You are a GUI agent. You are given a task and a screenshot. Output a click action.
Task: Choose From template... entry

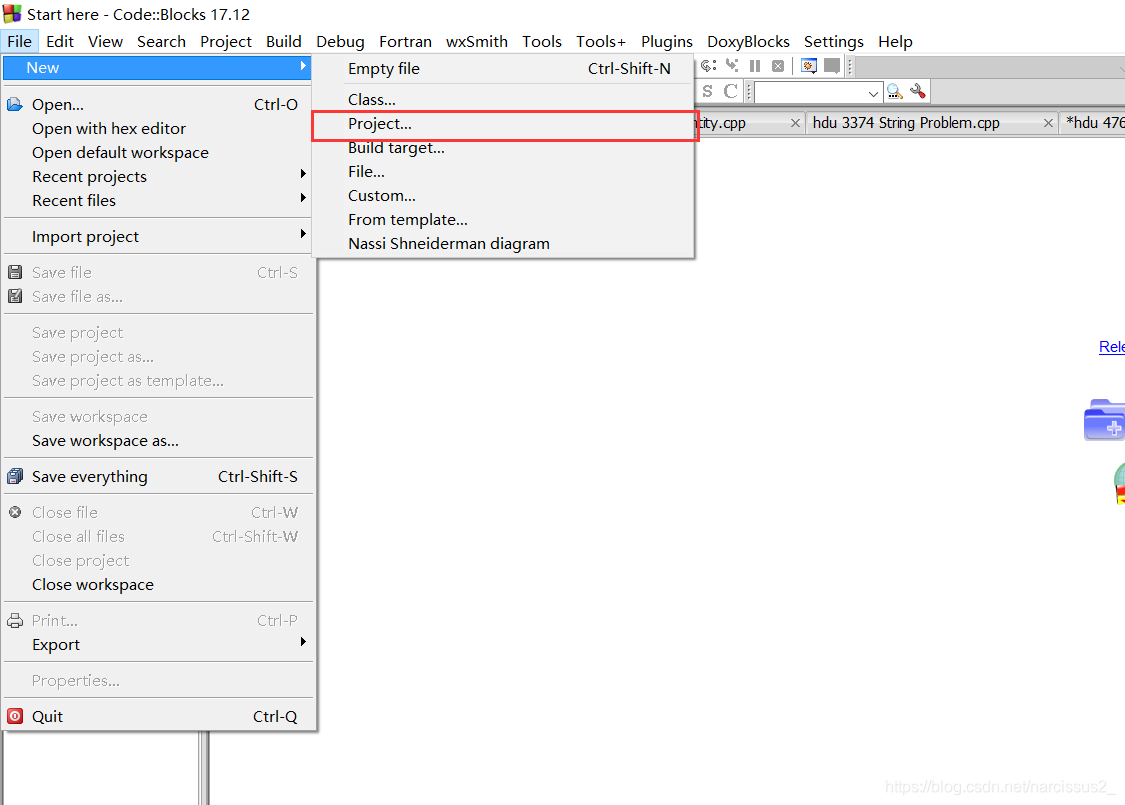click(504, 220)
